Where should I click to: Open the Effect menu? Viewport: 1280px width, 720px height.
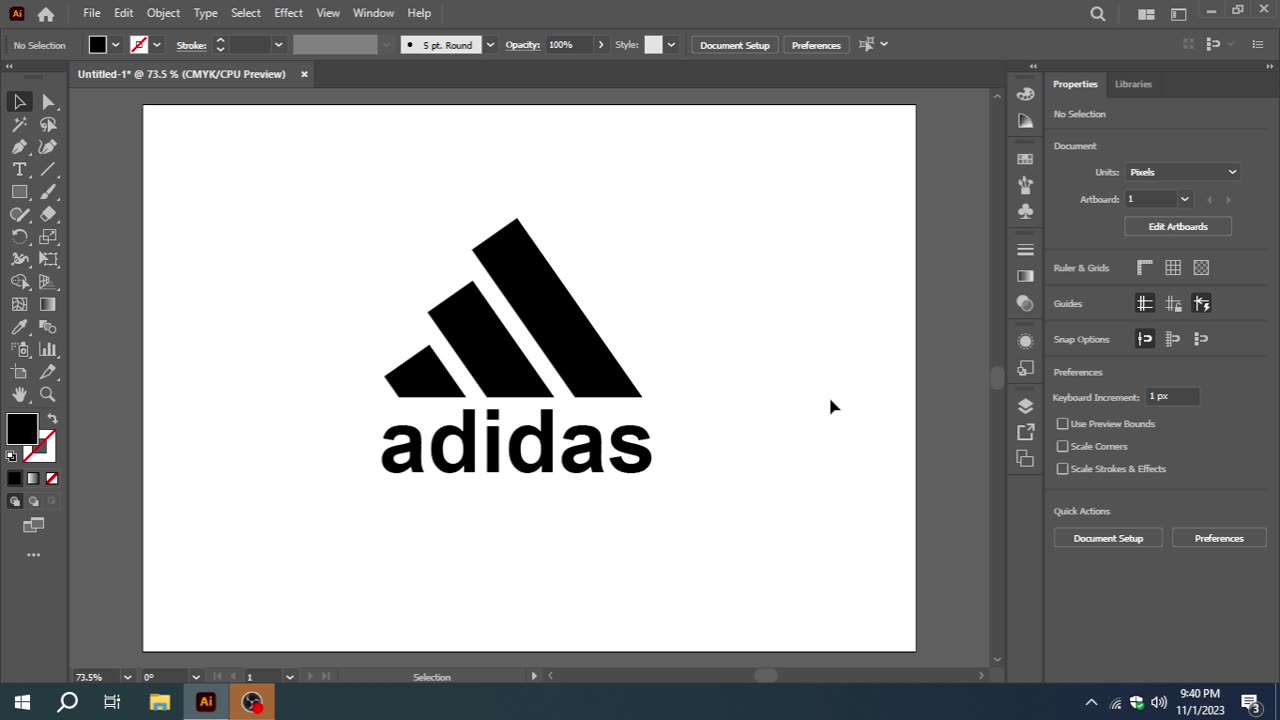pyautogui.click(x=288, y=13)
